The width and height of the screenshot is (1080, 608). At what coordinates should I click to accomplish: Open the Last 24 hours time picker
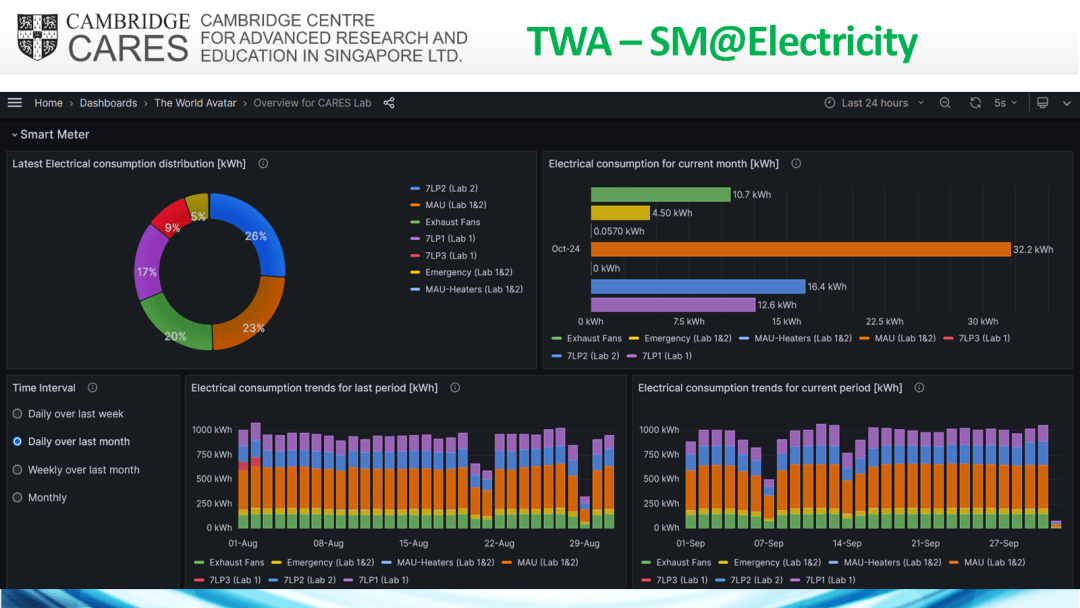tap(874, 103)
